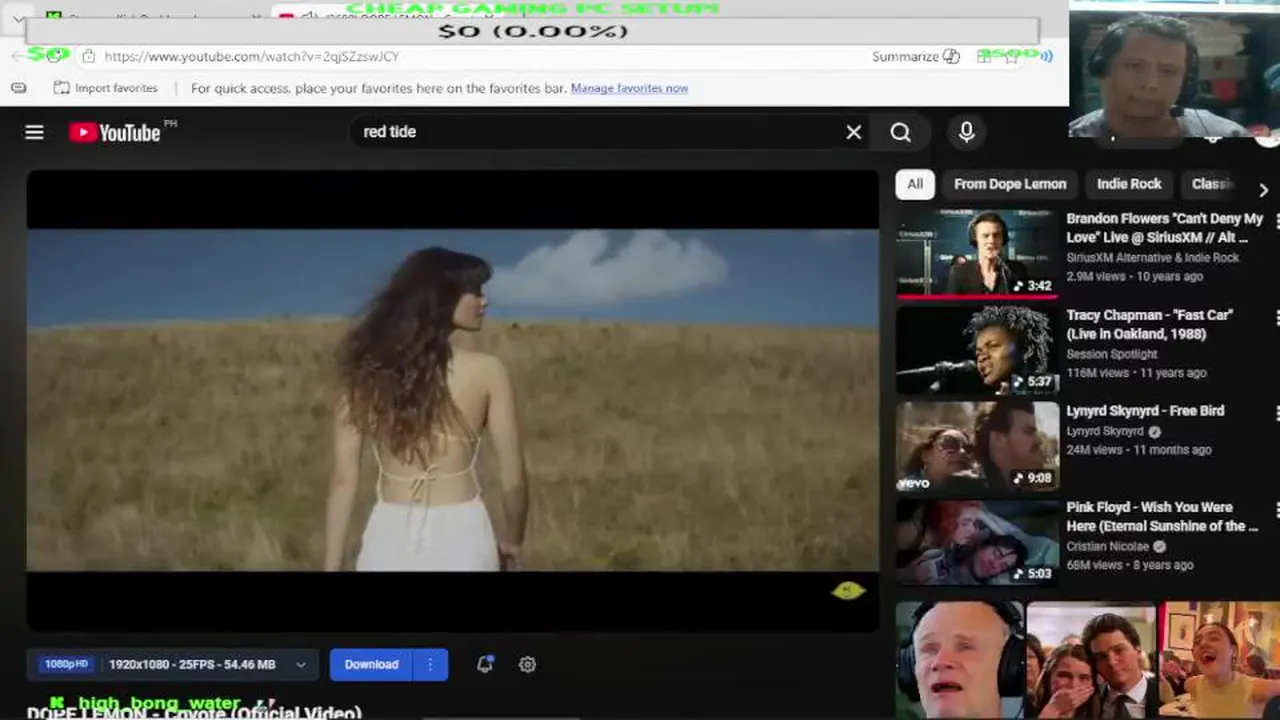Click channel name 'SiriusXM Alternative & Indie Rock'
This screenshot has height=720, width=1280.
tap(1152, 258)
